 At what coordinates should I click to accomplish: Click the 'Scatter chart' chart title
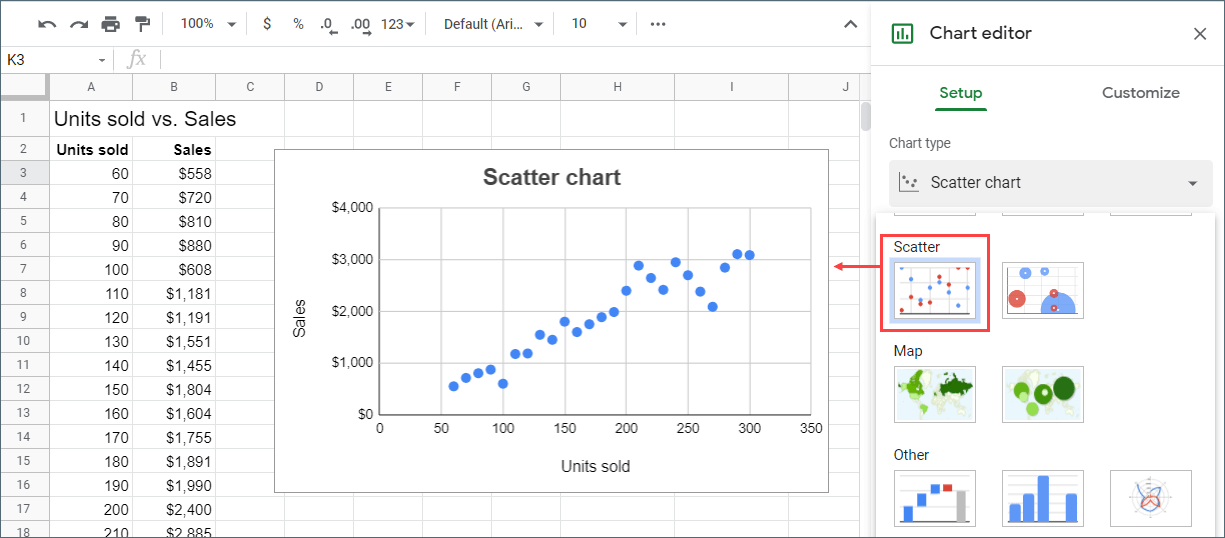pyautogui.click(x=551, y=178)
